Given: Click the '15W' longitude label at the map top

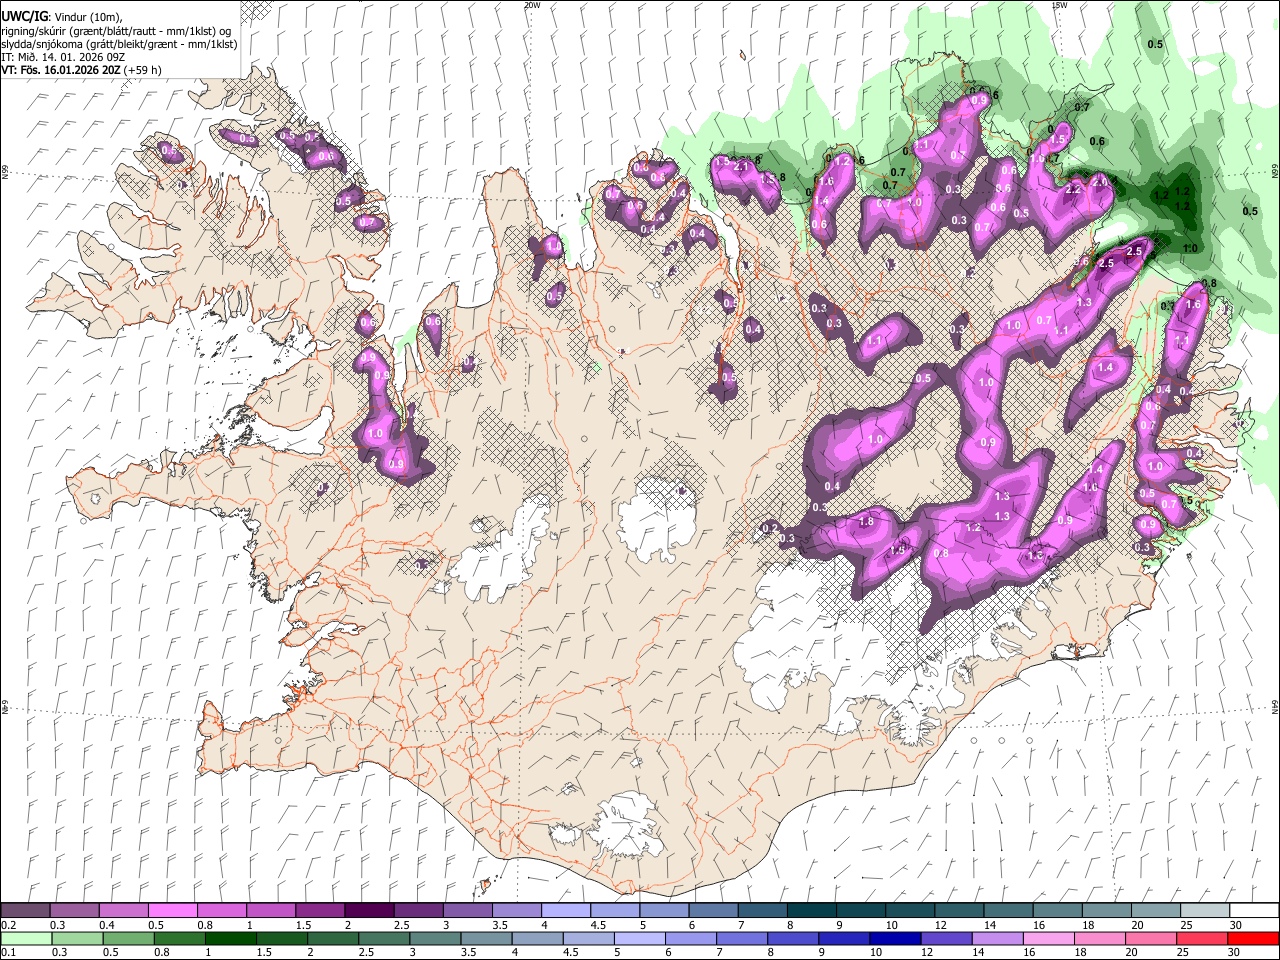Looking at the screenshot, I should coord(1060,5).
